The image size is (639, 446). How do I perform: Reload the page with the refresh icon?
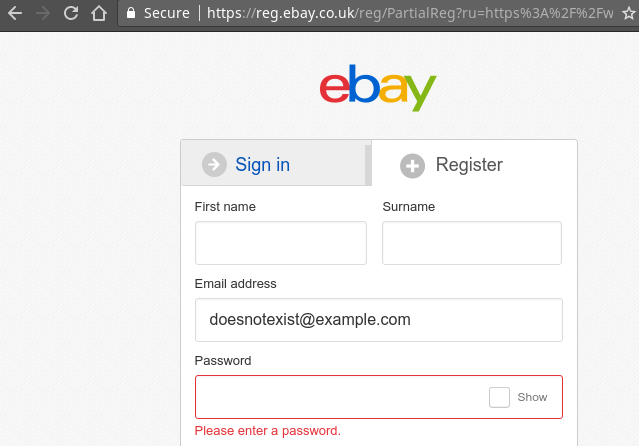(71, 13)
